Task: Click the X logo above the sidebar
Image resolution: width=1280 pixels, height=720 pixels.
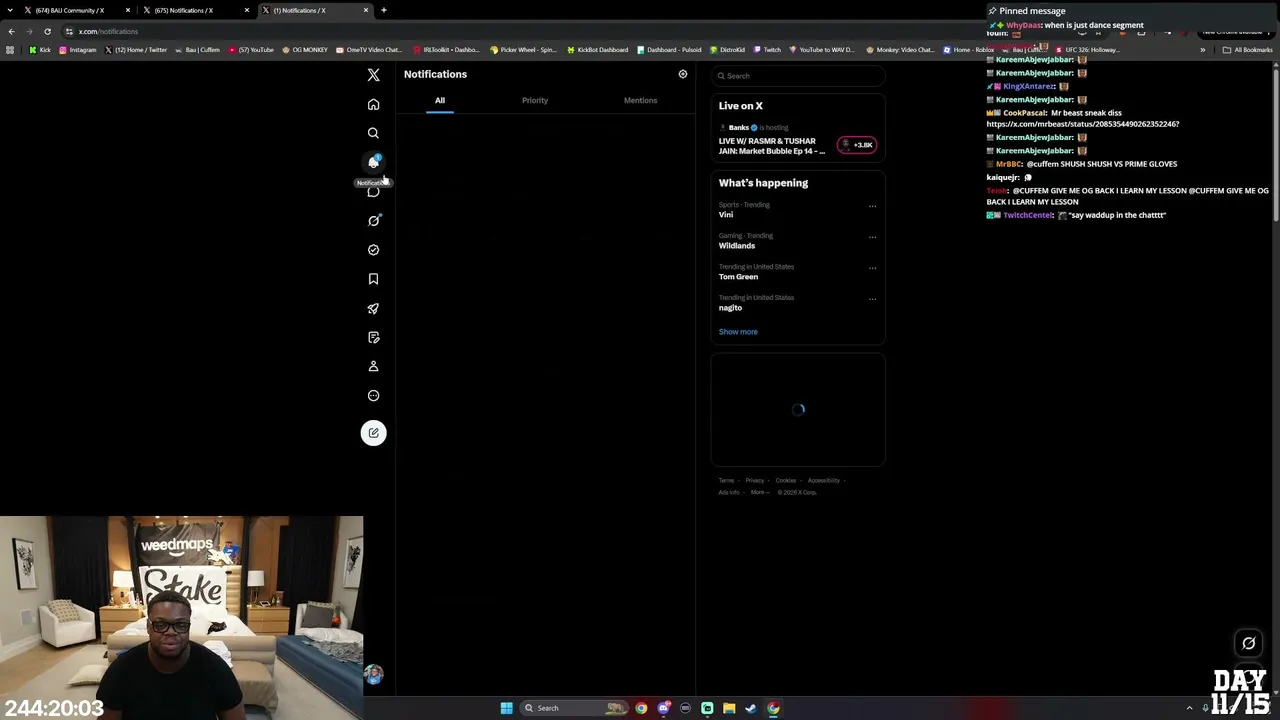Action: [373, 75]
